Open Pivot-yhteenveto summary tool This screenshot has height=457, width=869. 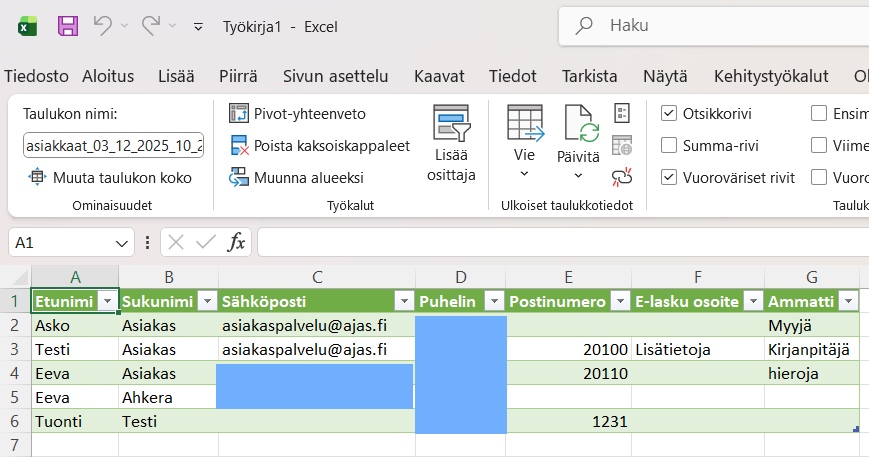point(297,113)
